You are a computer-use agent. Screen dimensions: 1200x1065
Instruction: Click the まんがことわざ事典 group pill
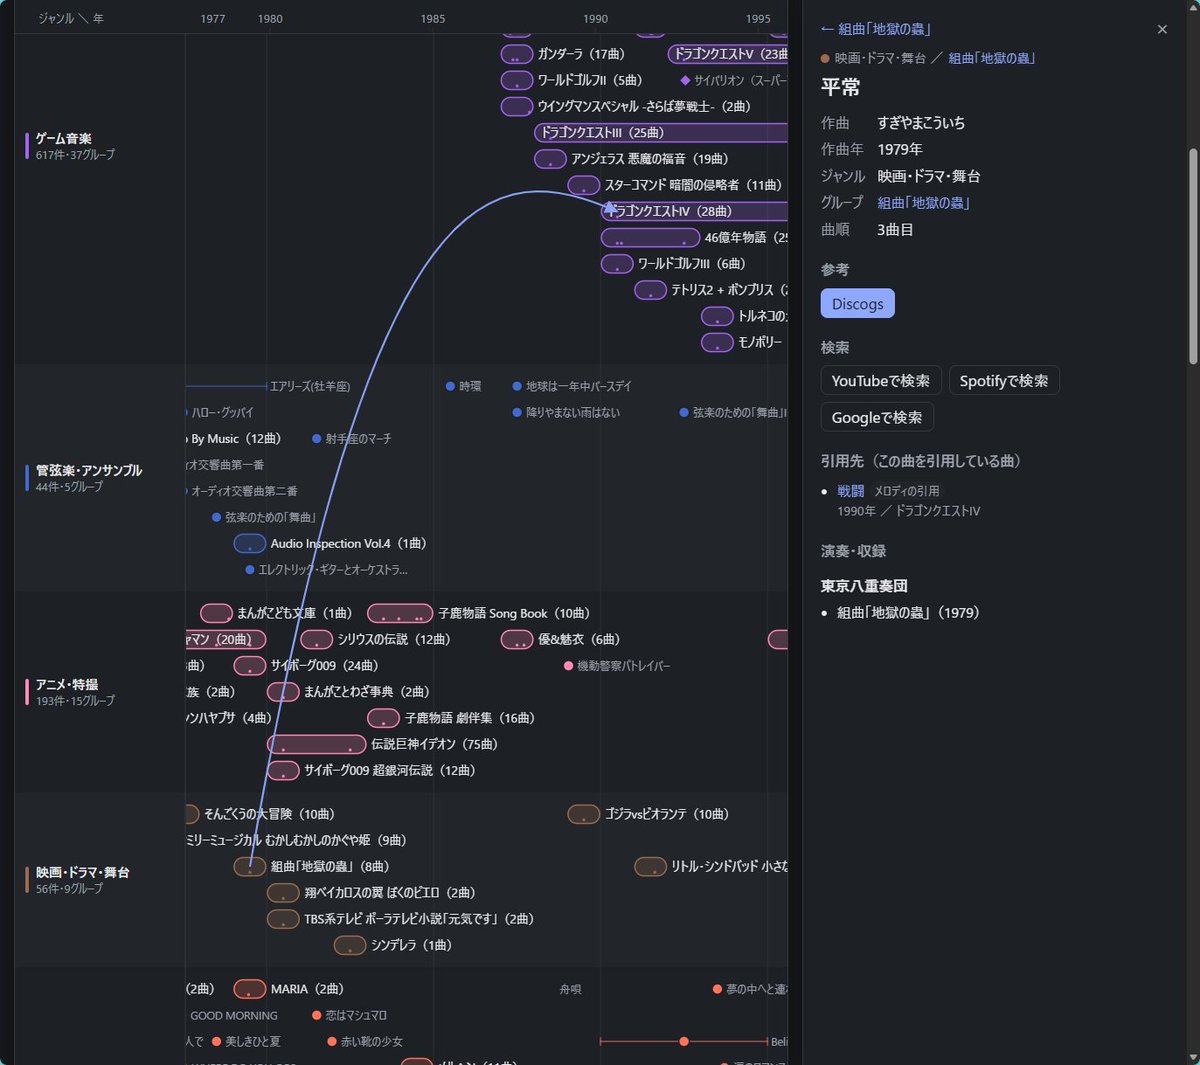pyautogui.click(x=283, y=692)
